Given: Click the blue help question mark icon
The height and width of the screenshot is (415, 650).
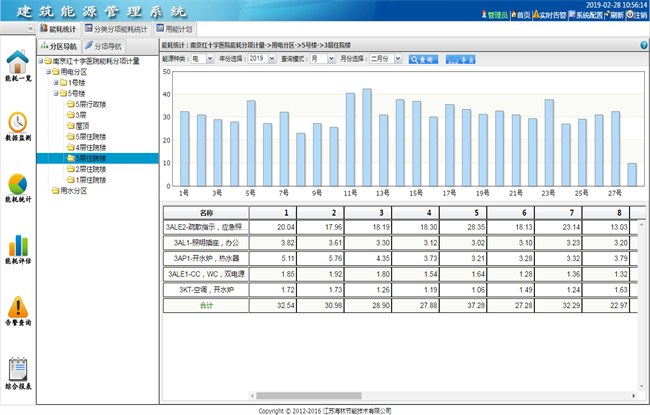Looking at the screenshot, I should click(x=644, y=45).
